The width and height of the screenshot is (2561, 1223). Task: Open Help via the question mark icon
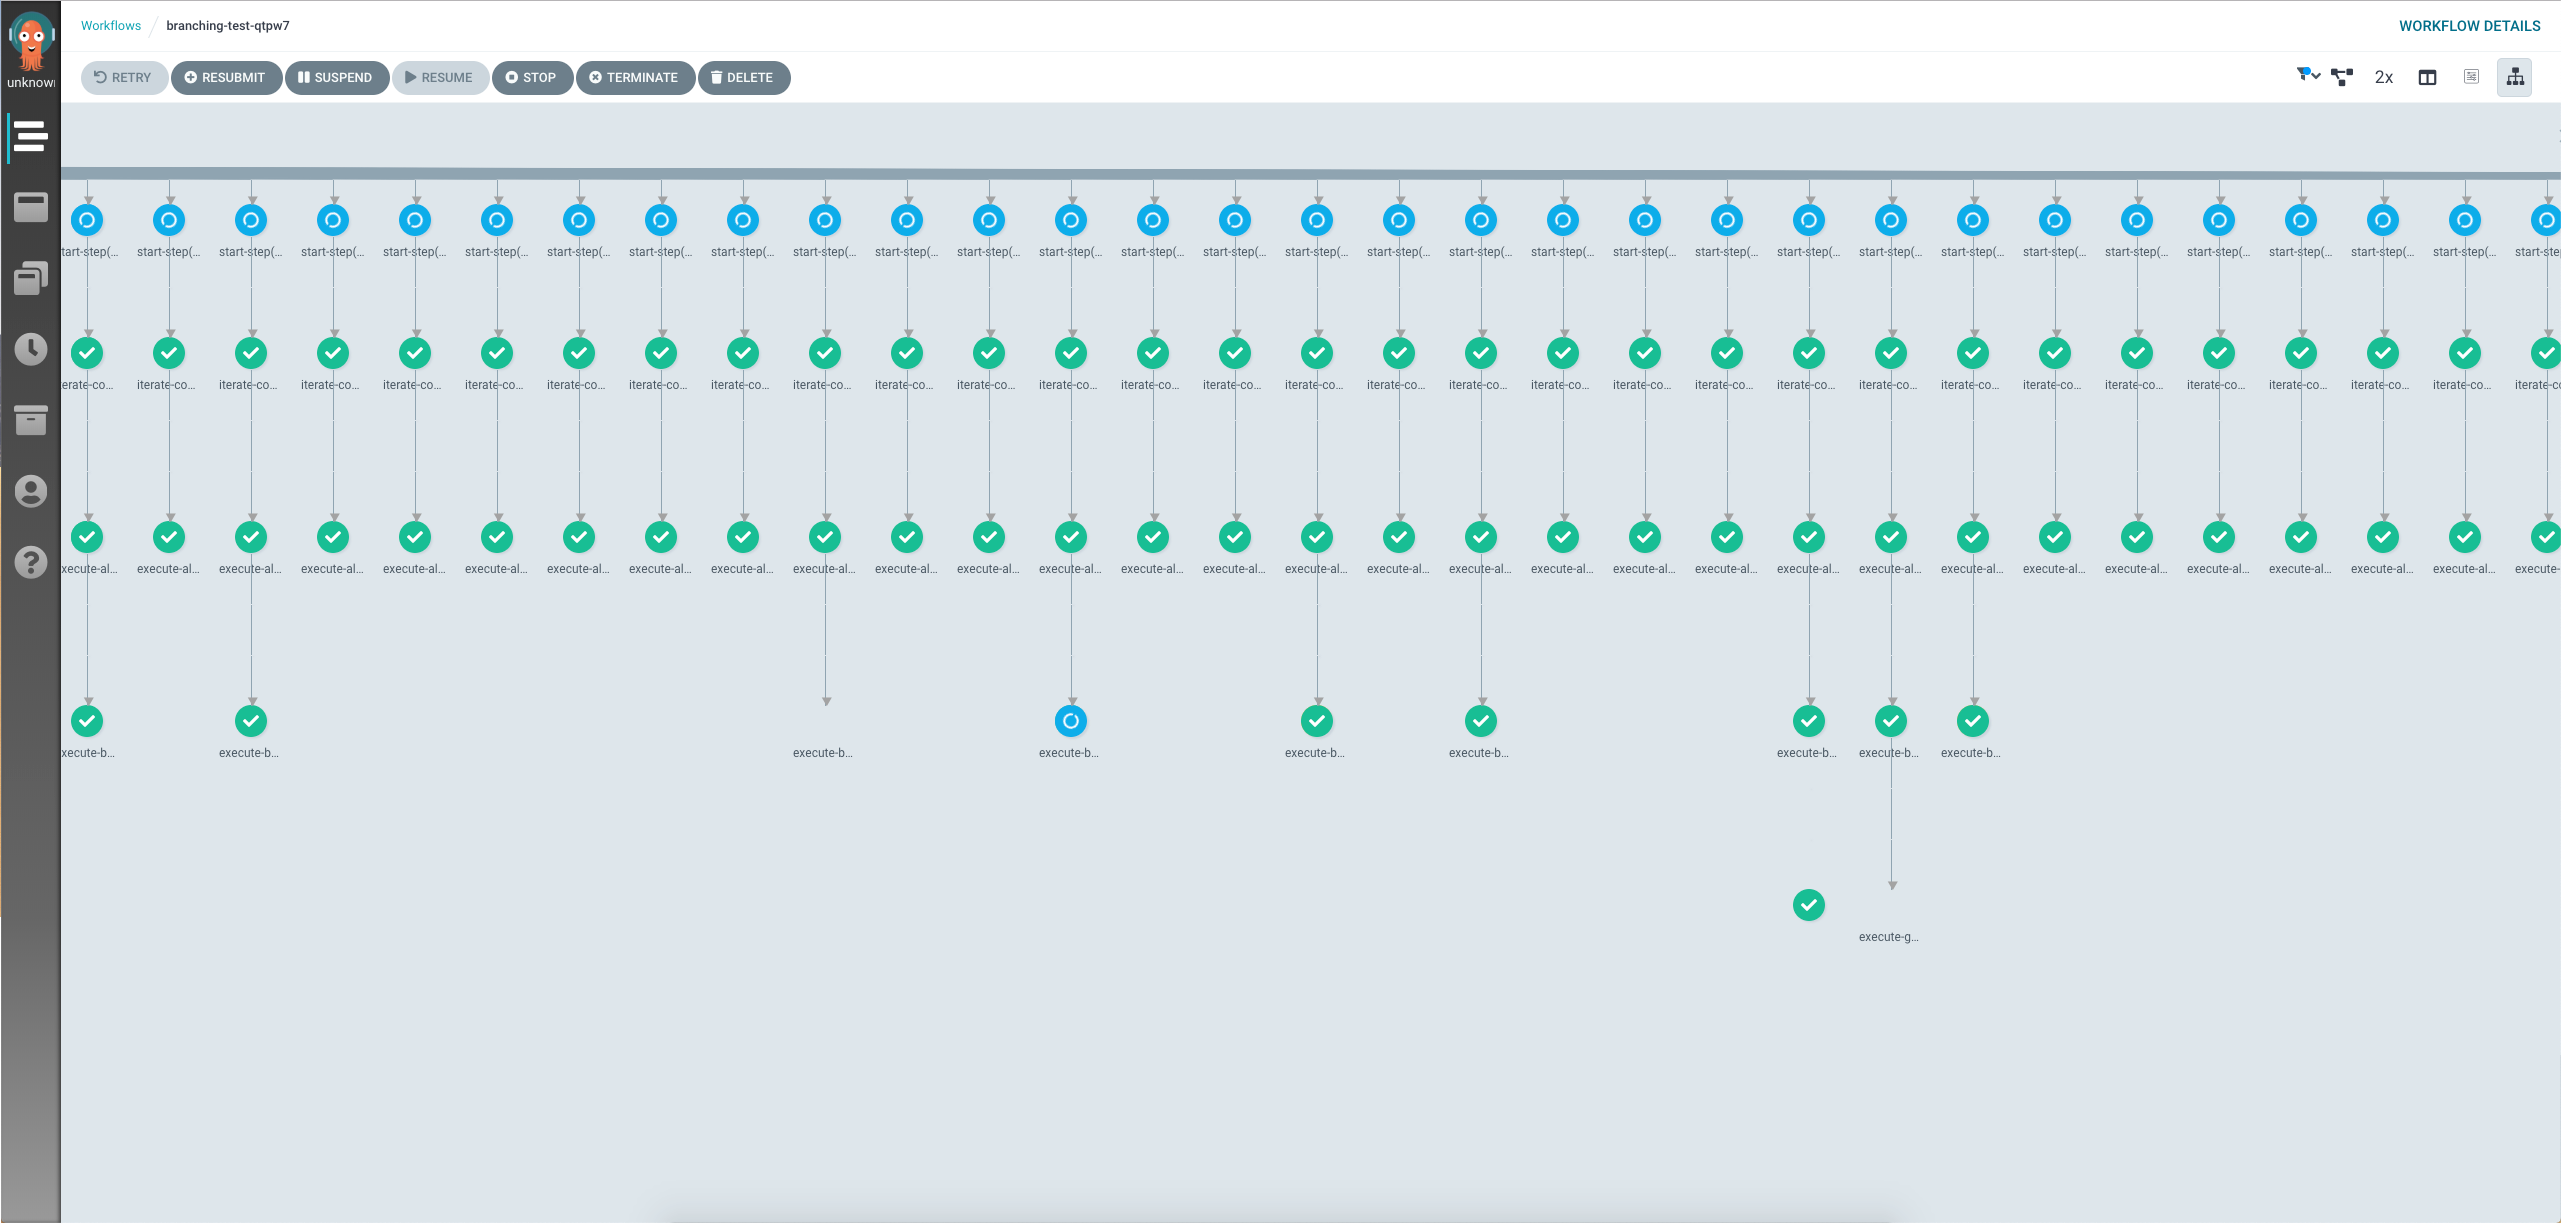[x=30, y=562]
